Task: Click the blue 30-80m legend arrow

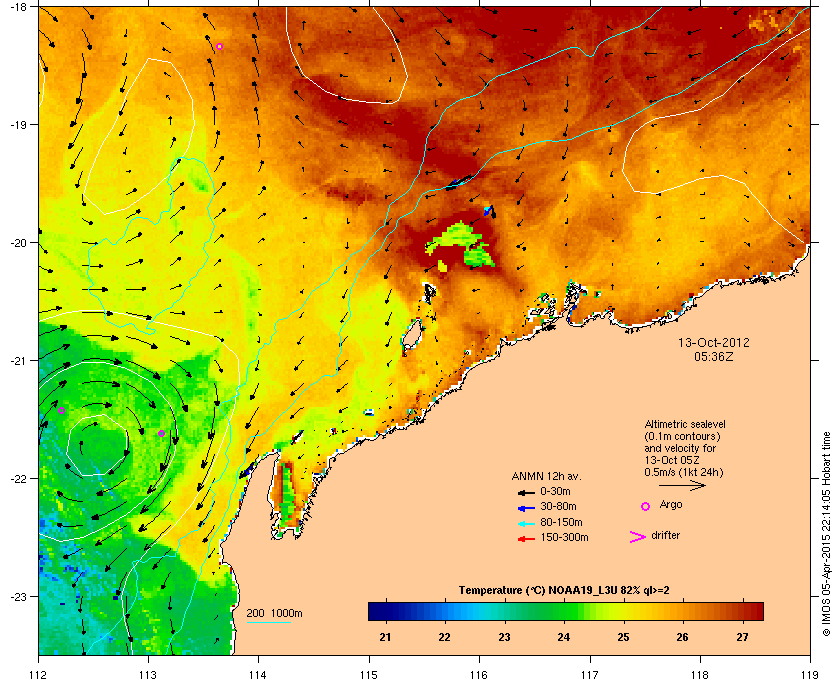Action: click(527, 507)
